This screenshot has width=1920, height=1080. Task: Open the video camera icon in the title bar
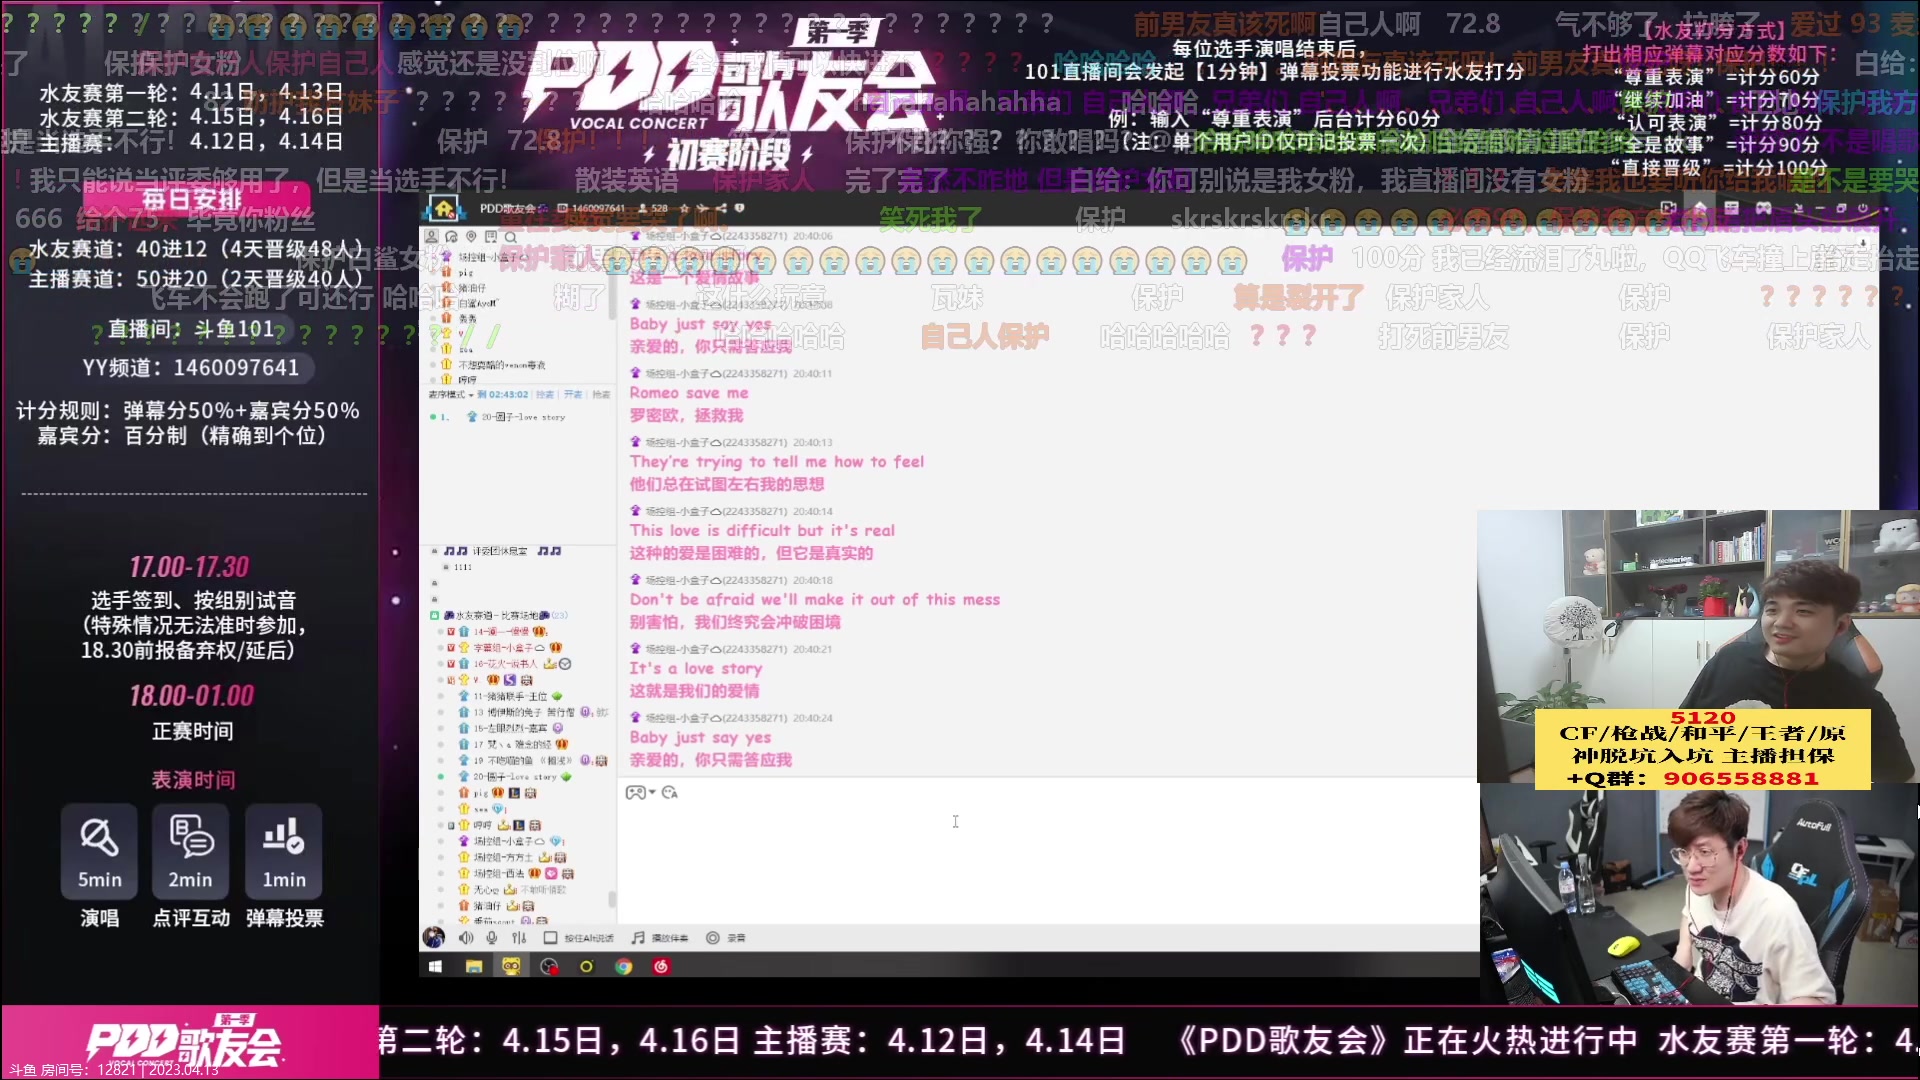point(1668,208)
